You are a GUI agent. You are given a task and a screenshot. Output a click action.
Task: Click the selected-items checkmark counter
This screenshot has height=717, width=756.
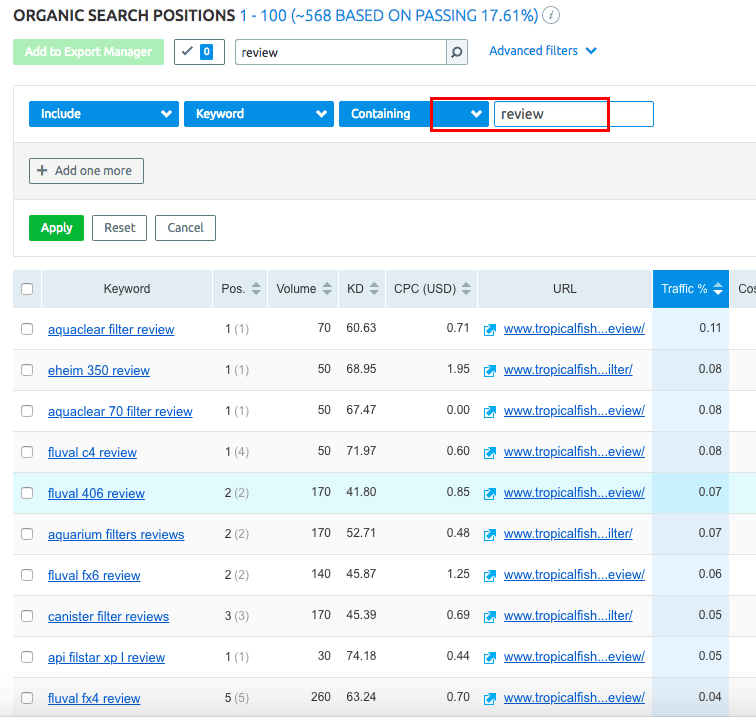coord(199,52)
